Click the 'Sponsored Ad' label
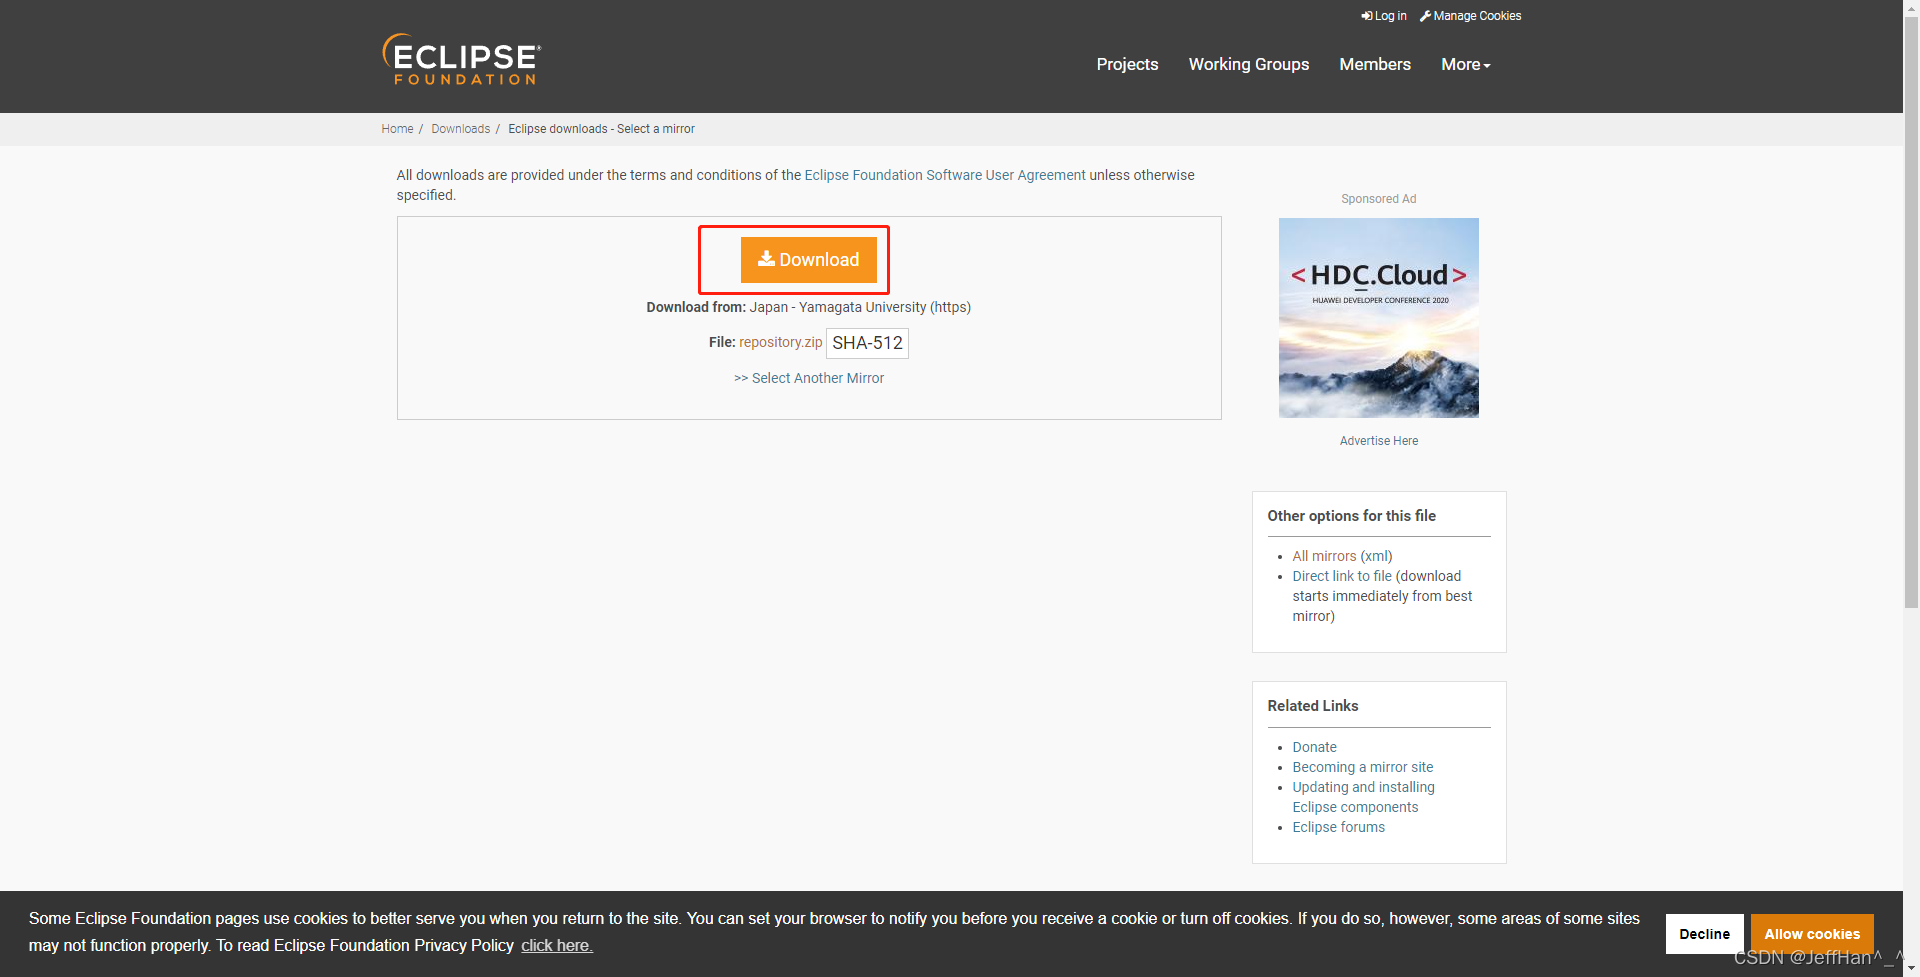The width and height of the screenshot is (1920, 977). click(1379, 199)
